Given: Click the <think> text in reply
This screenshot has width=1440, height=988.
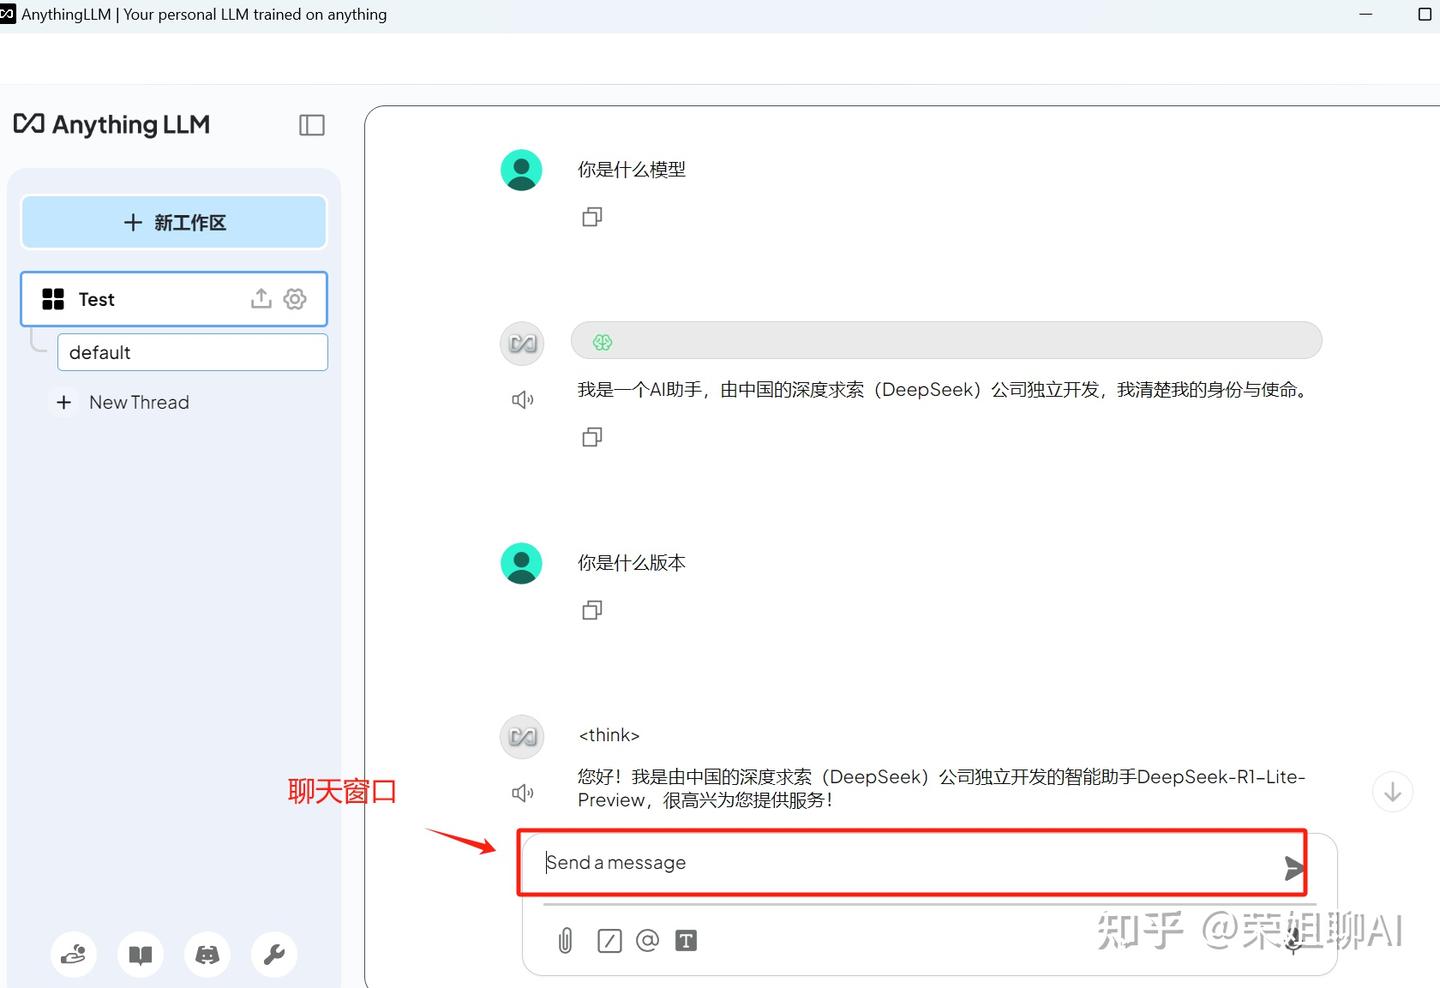Looking at the screenshot, I should [609, 735].
